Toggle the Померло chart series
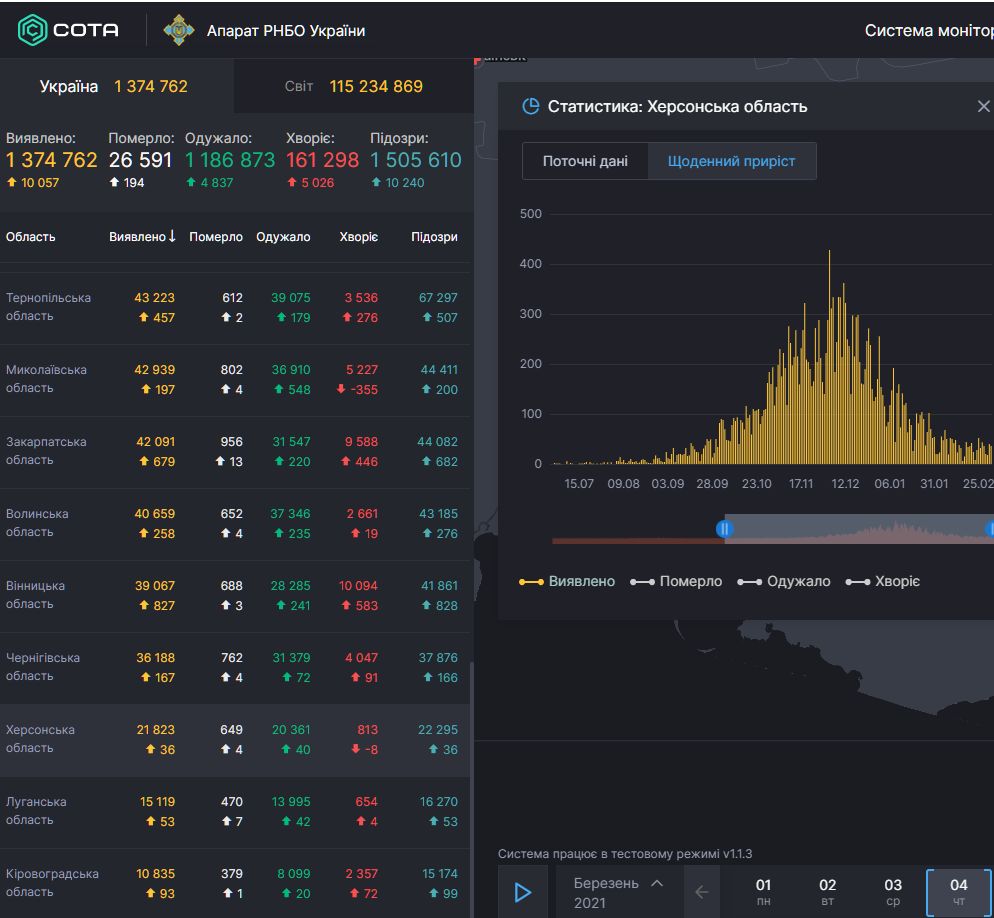Screen dimensions: 994x918 (676, 581)
